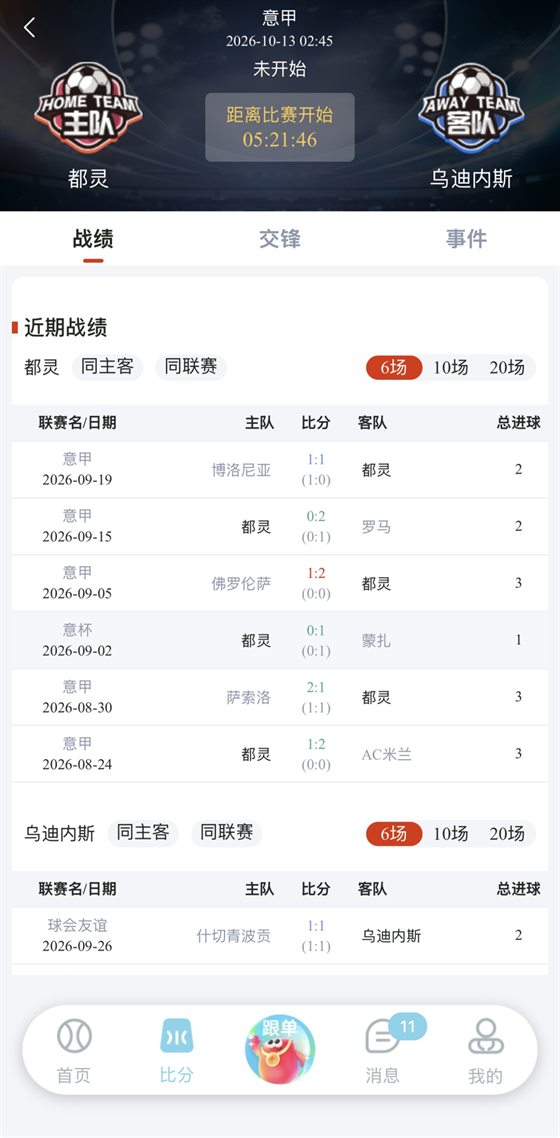Toggle 同主客 filter for 乌迪内斯

(143, 832)
